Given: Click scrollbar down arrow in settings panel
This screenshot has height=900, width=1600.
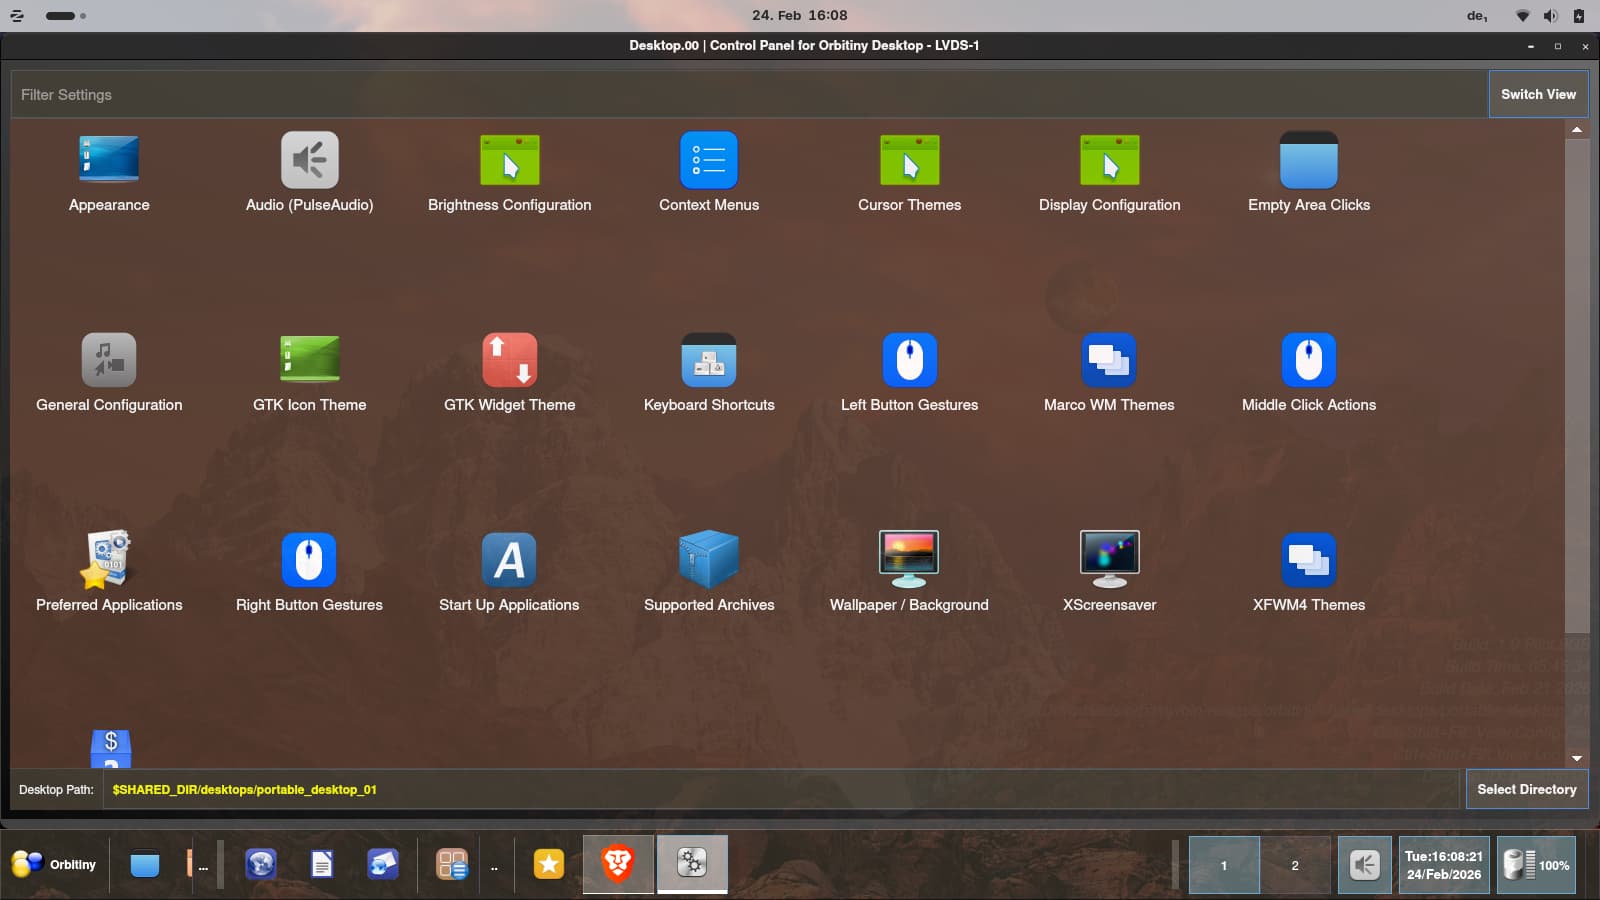Looking at the screenshot, I should click(x=1577, y=759).
